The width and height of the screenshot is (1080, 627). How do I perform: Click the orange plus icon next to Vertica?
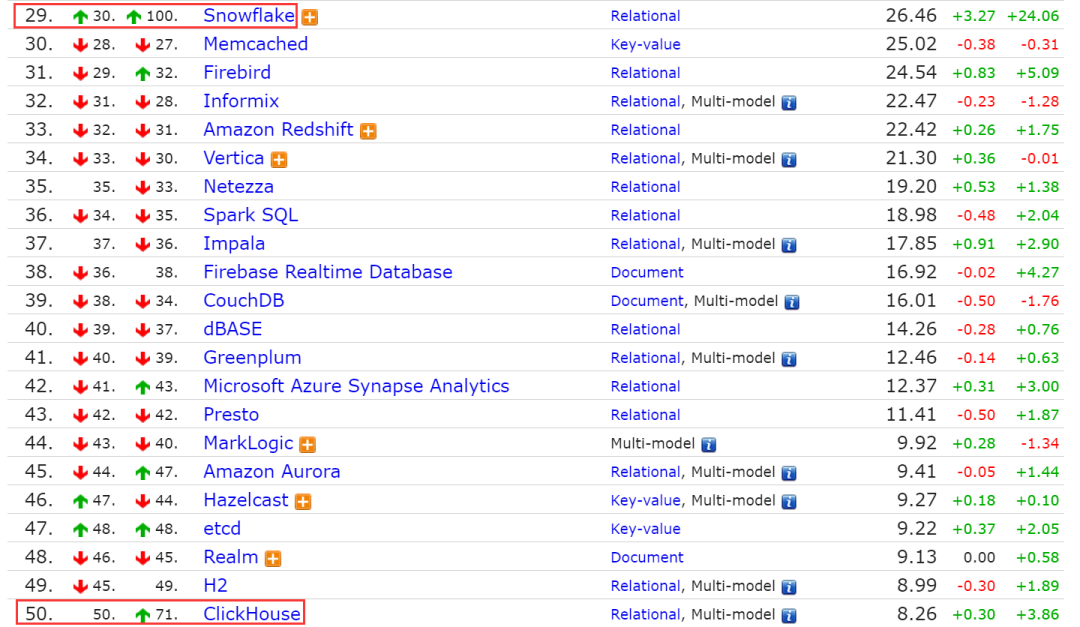pyautogui.click(x=279, y=160)
